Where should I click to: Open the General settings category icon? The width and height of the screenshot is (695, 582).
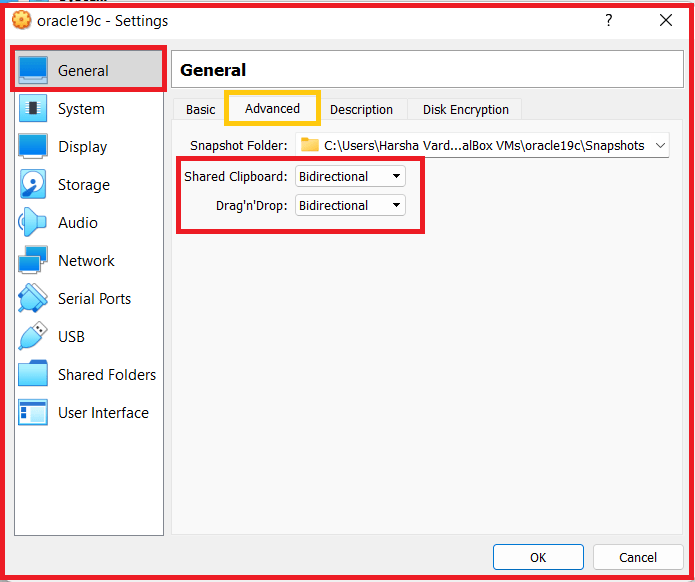pyautogui.click(x=33, y=70)
